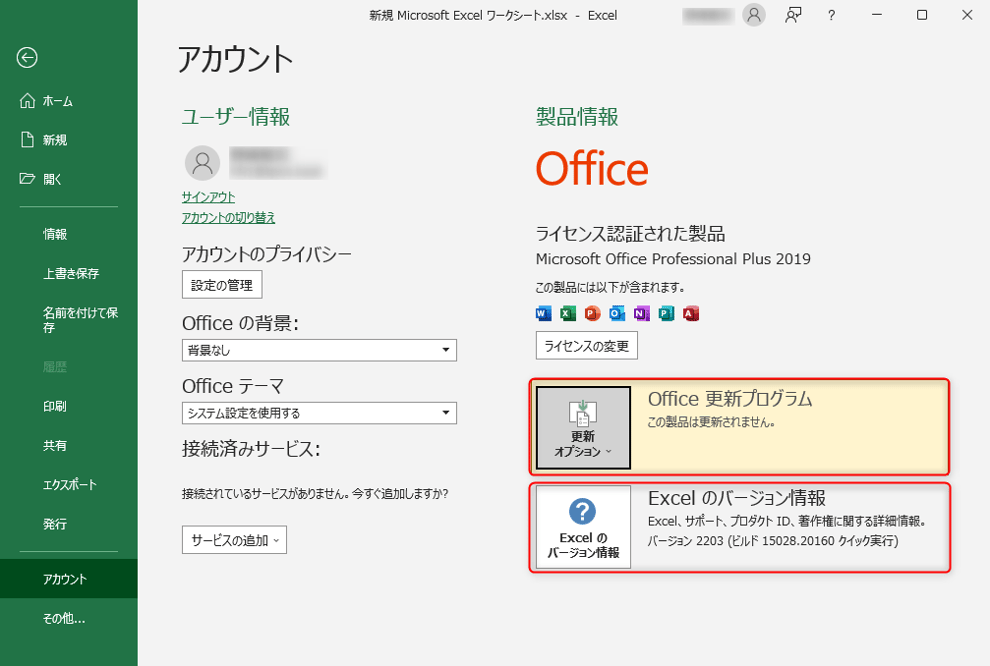Select 上書き保存 in the sidebar

[68, 273]
